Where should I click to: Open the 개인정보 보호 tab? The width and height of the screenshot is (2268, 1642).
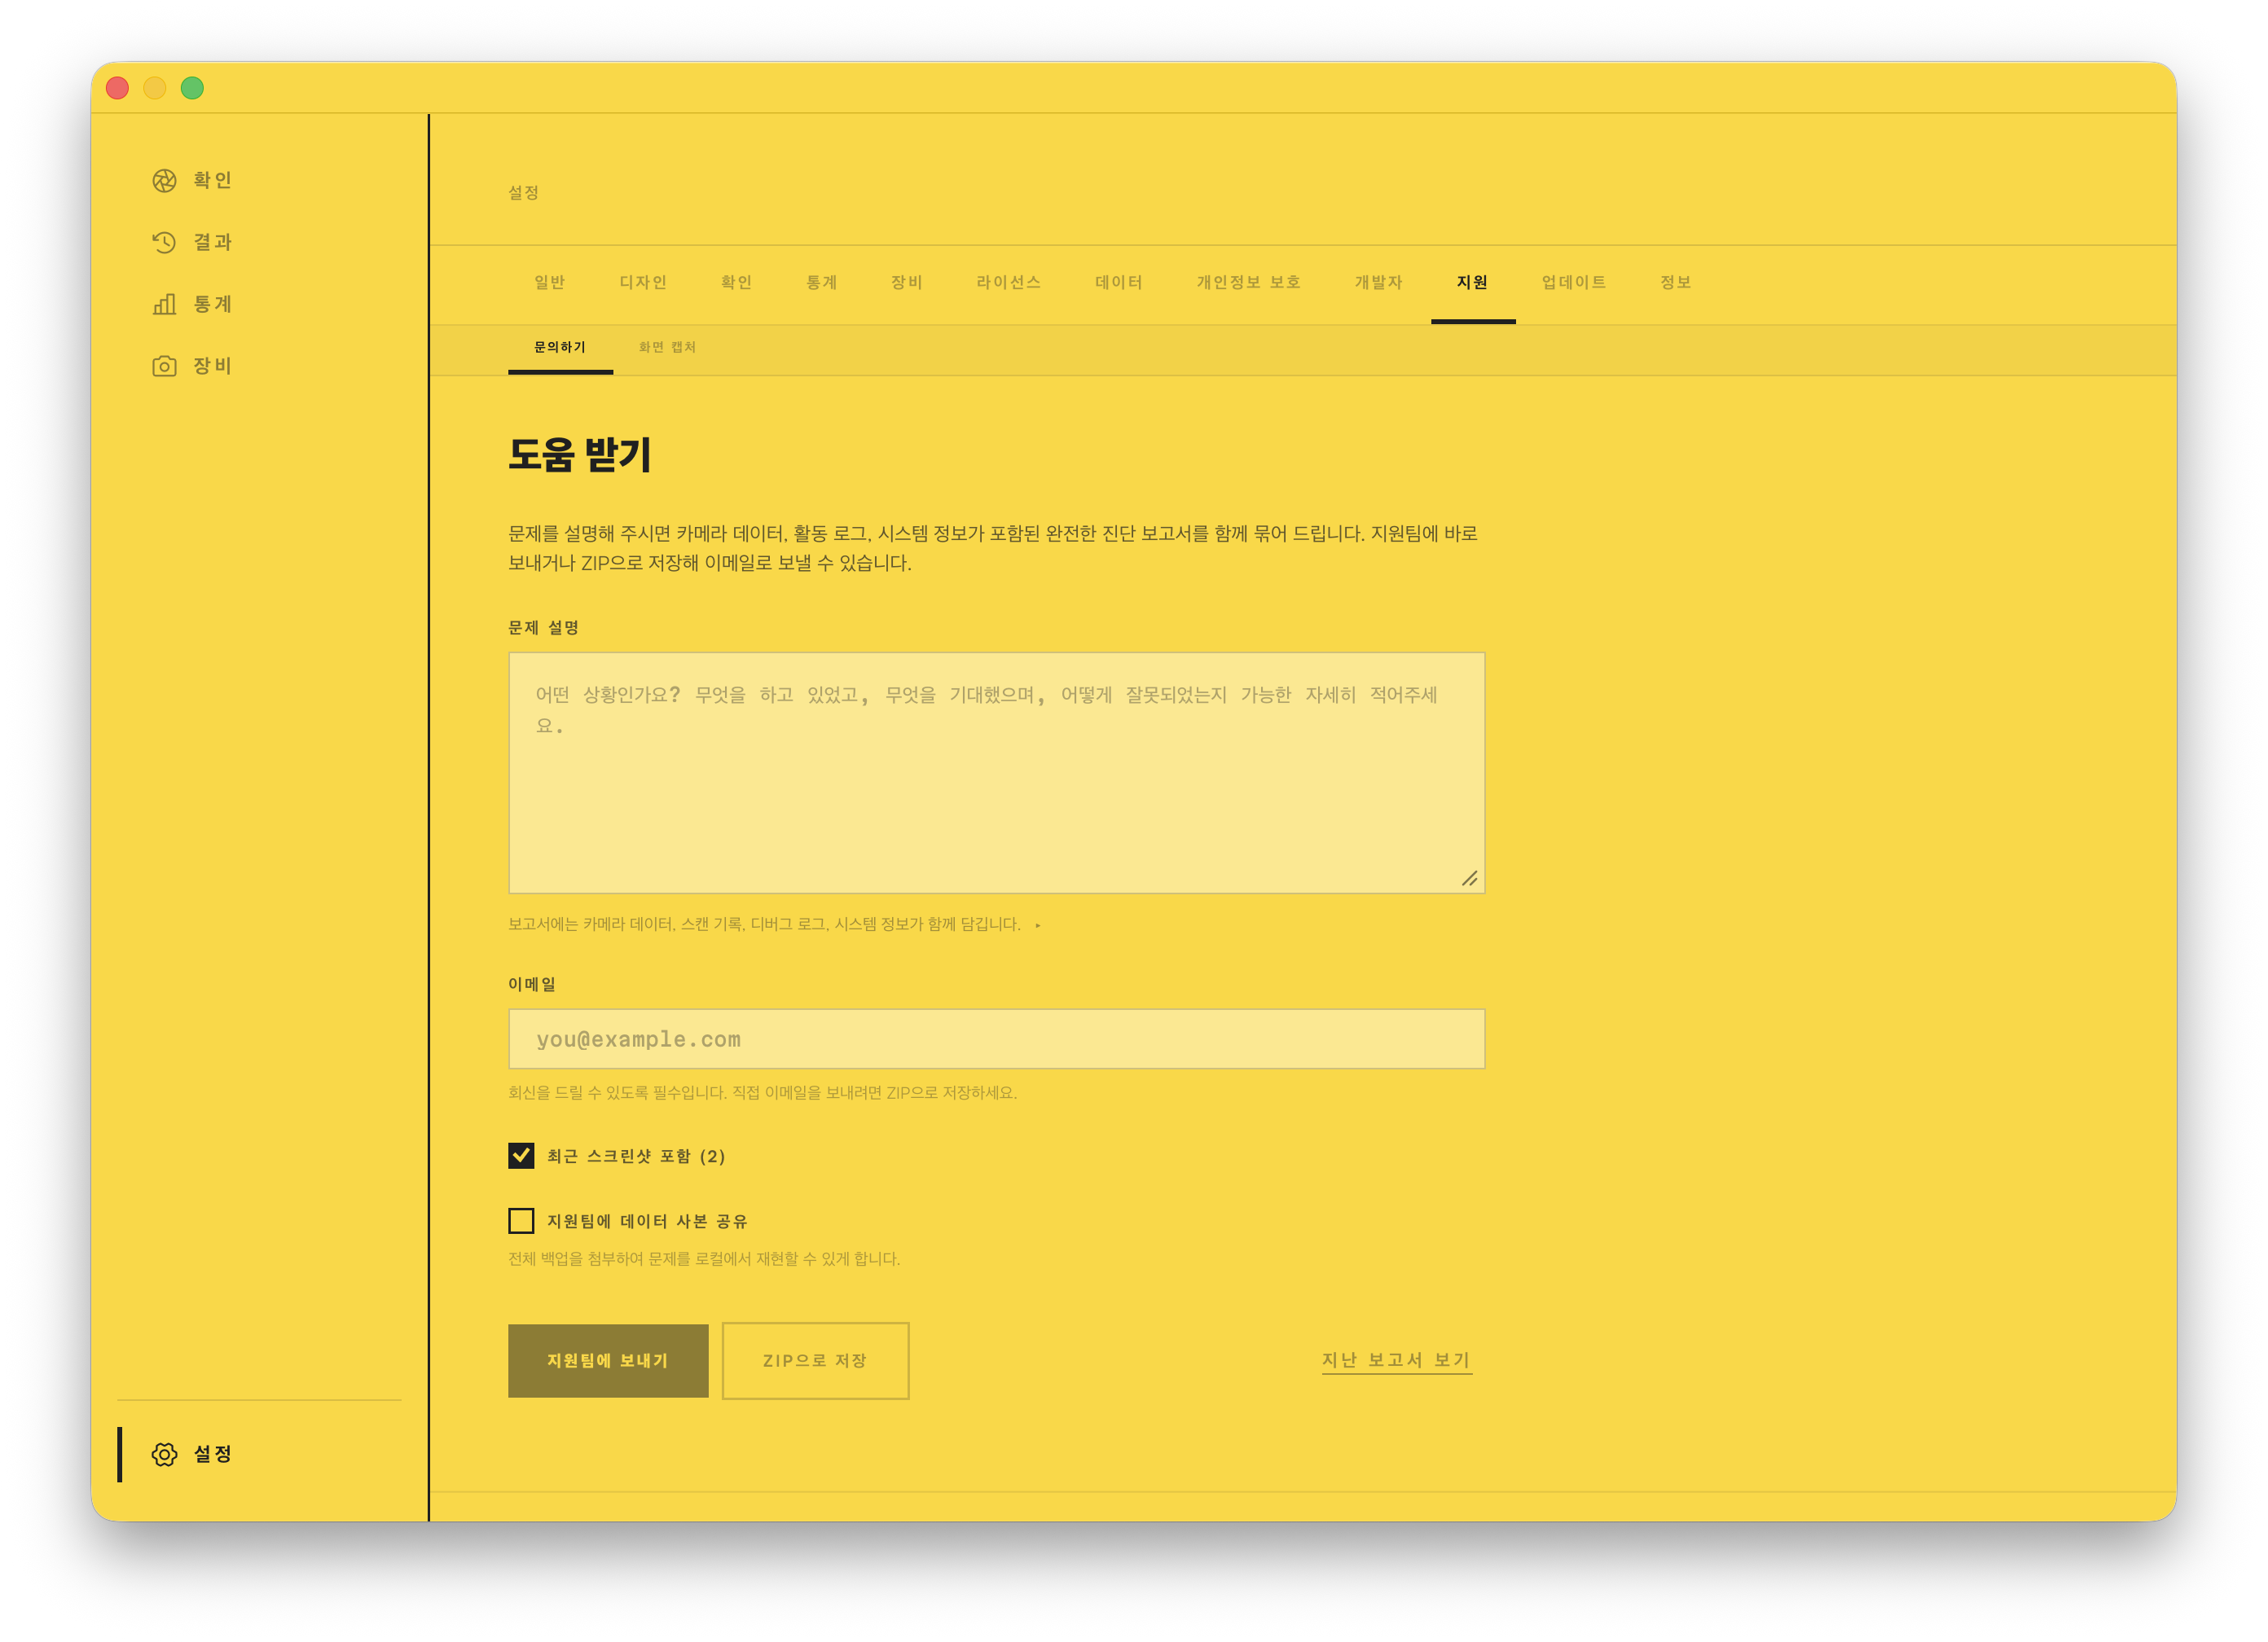pos(1249,283)
